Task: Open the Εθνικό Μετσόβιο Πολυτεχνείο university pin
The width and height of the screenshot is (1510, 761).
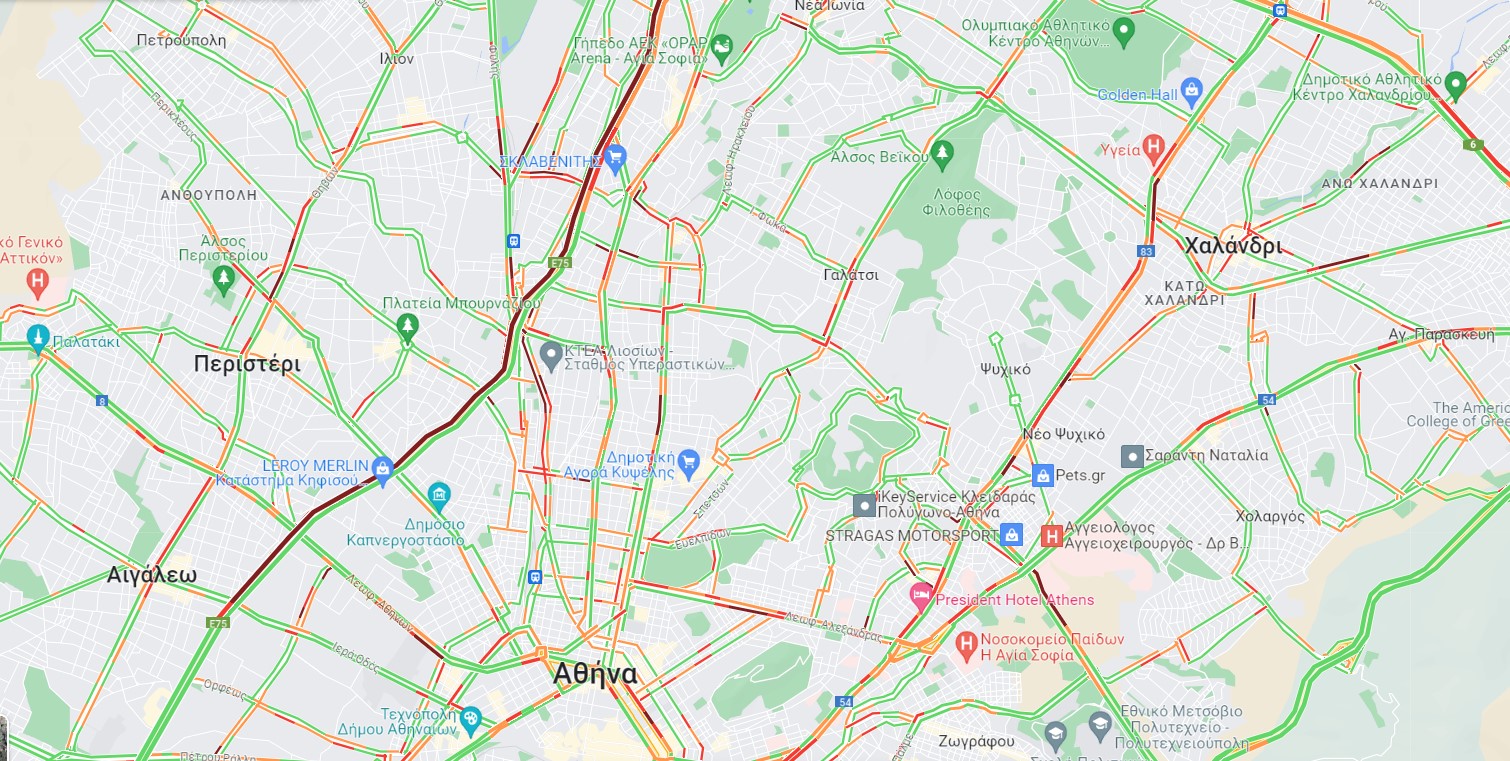Action: pos(1100,723)
